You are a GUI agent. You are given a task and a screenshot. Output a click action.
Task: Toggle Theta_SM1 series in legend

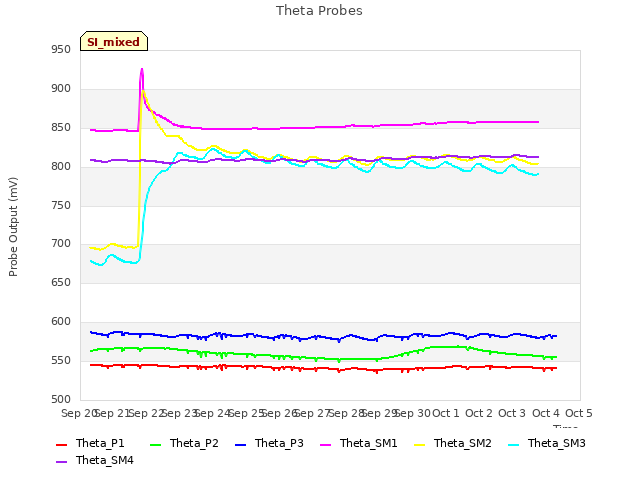(x=359, y=443)
